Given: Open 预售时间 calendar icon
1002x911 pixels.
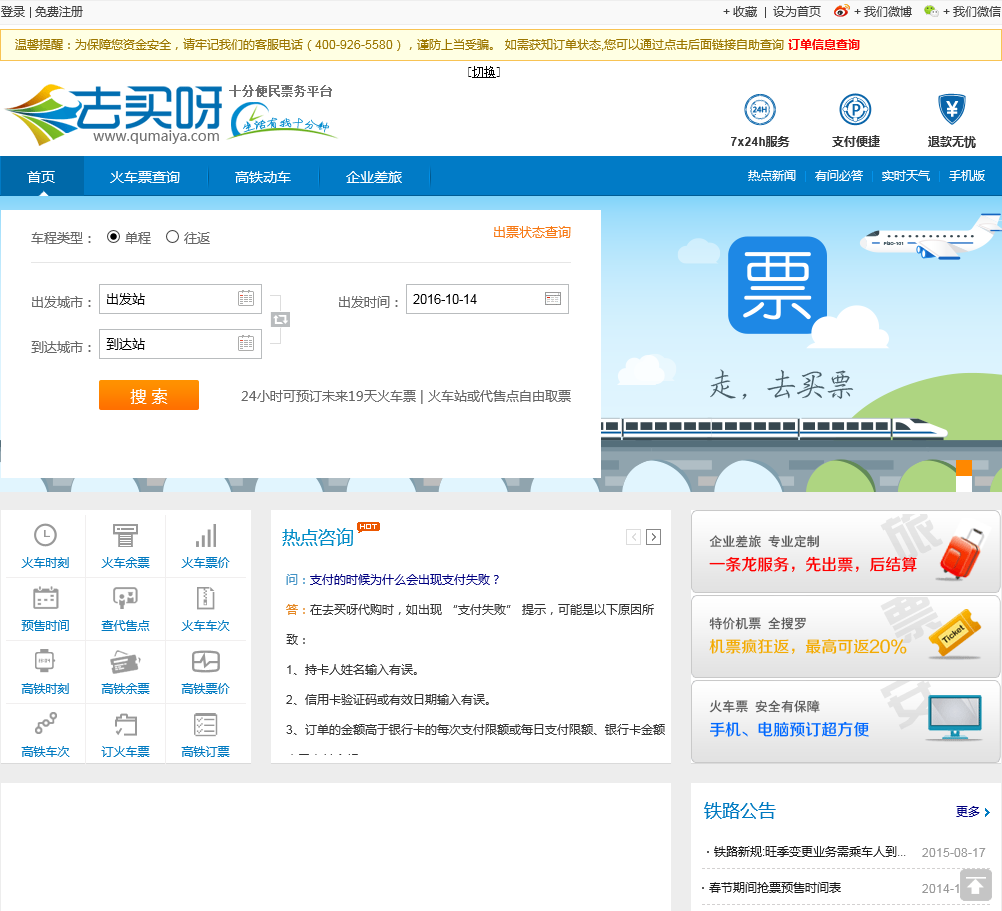Looking at the screenshot, I should [x=45, y=598].
